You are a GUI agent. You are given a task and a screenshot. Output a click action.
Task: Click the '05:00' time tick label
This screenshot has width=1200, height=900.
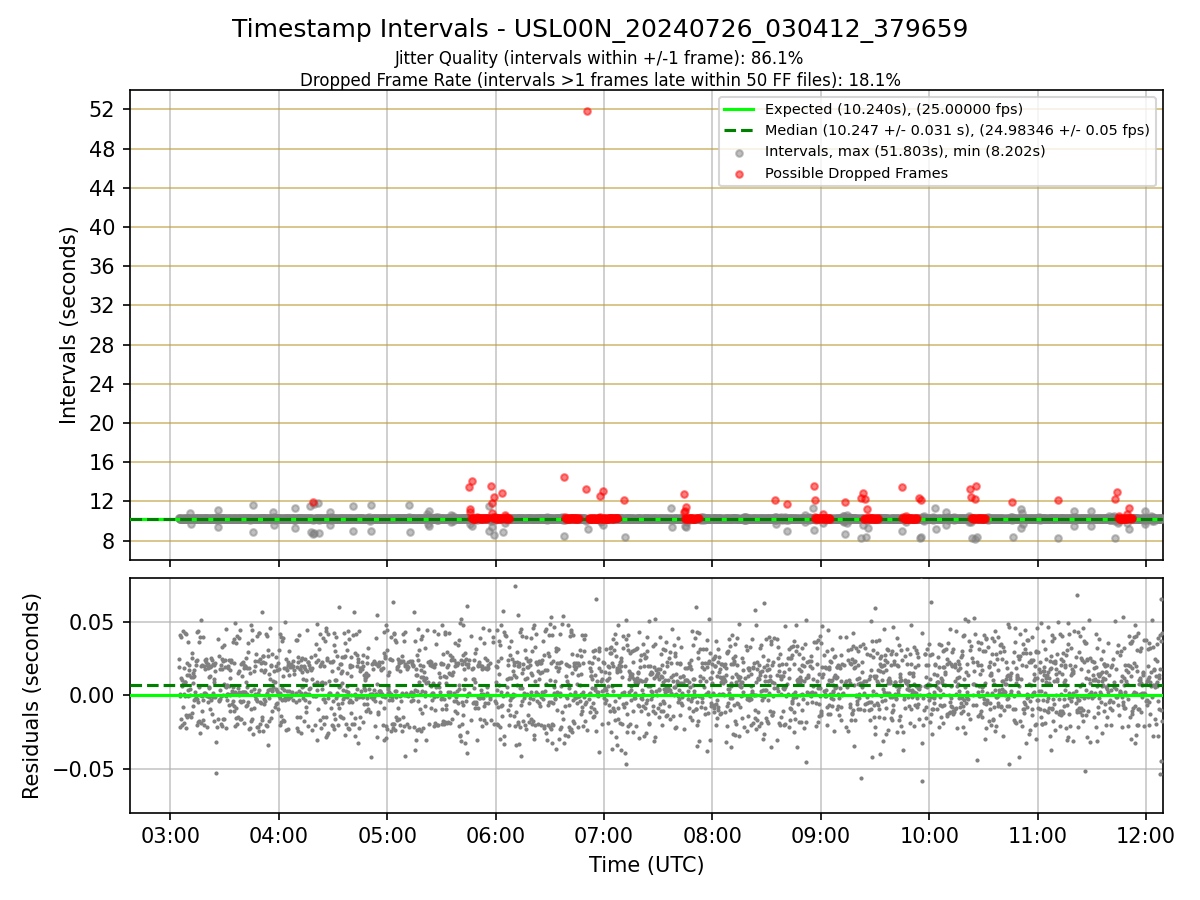pos(387,835)
